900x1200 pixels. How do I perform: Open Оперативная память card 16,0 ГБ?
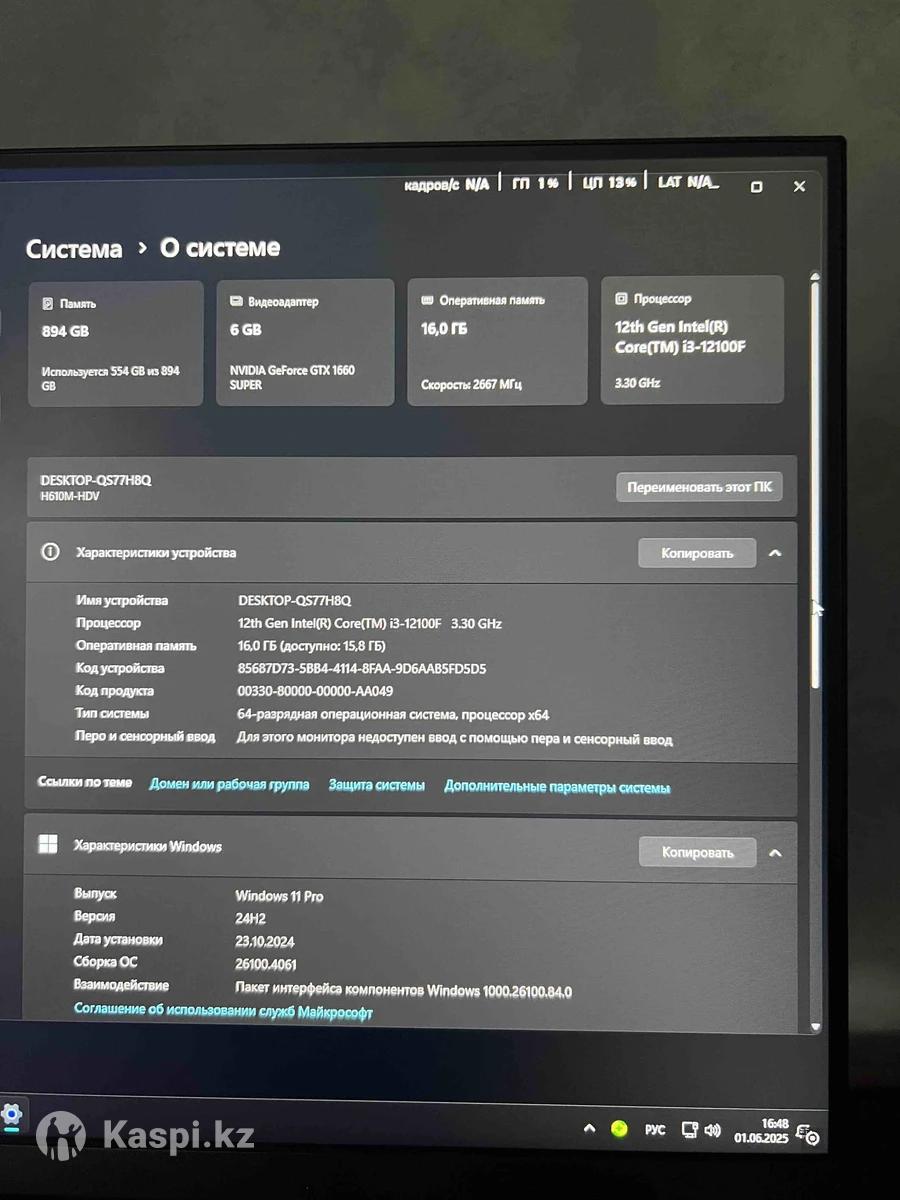(x=497, y=341)
